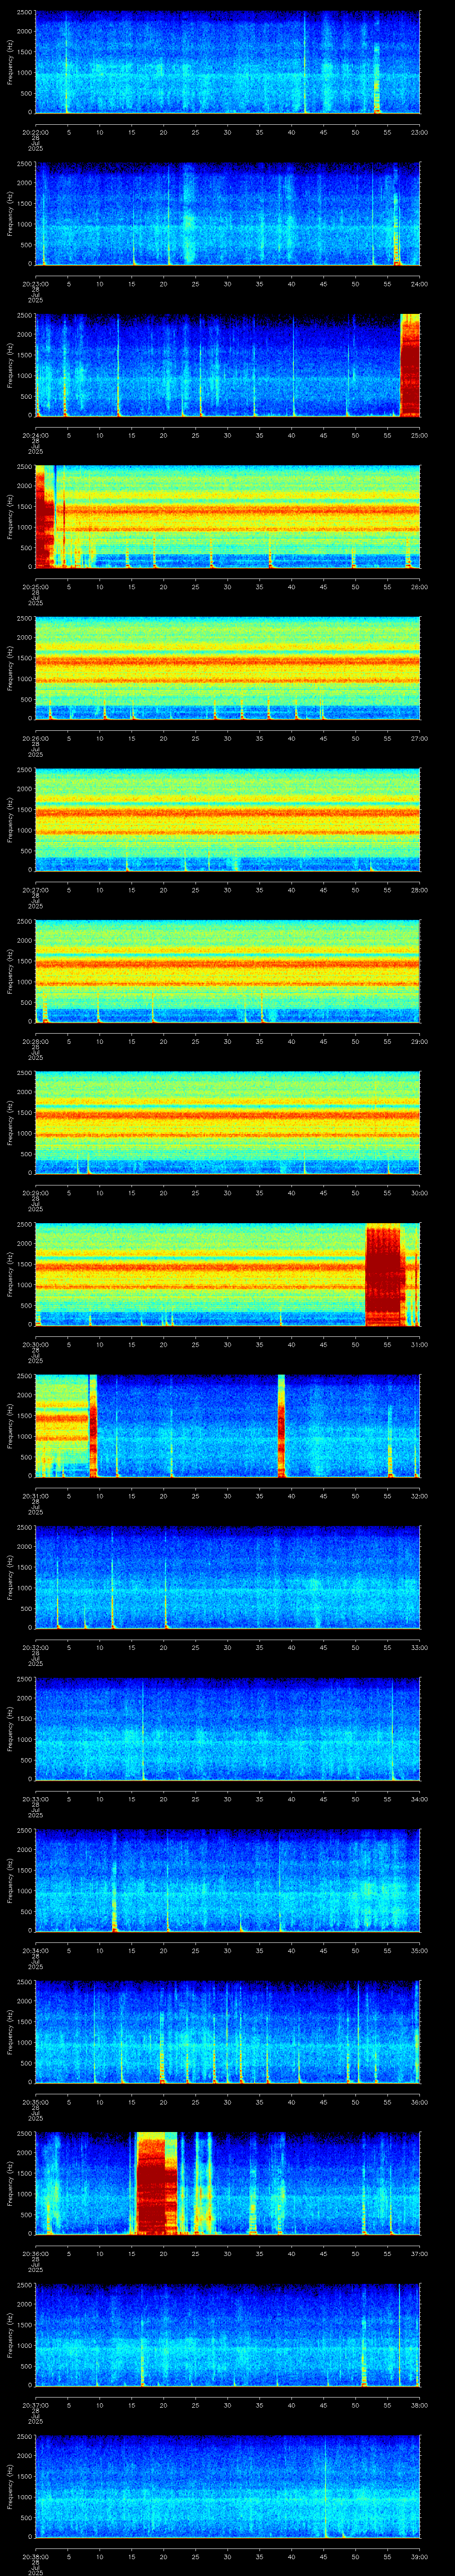Click the 20:31:00 start time label
455x2576 pixels.
click(x=35, y=1496)
